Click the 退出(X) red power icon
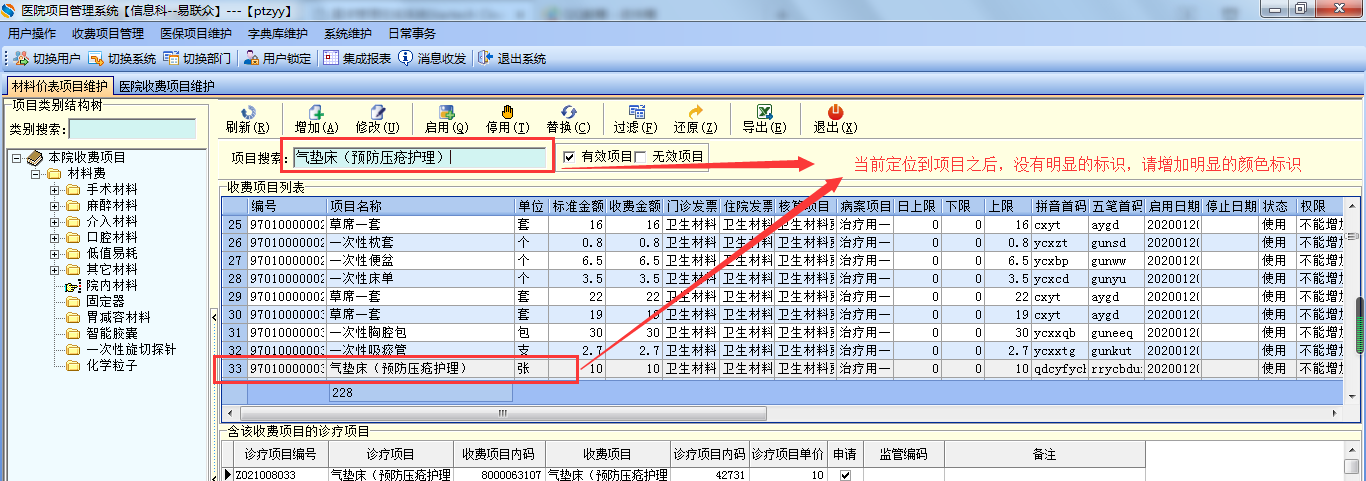 (835, 112)
